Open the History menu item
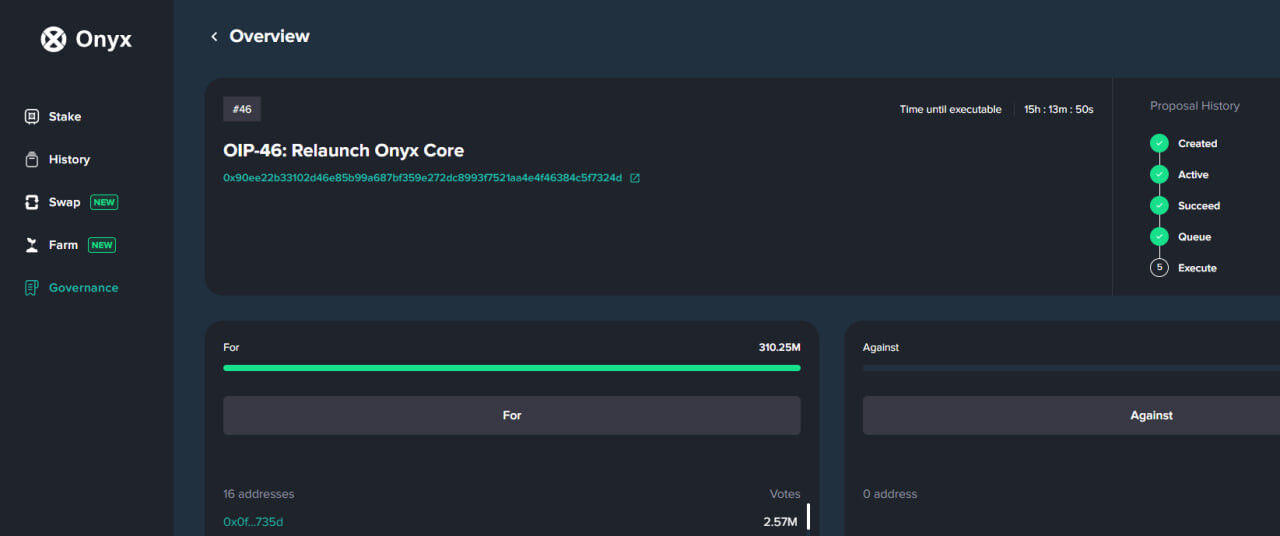The width and height of the screenshot is (1280, 536). [69, 159]
